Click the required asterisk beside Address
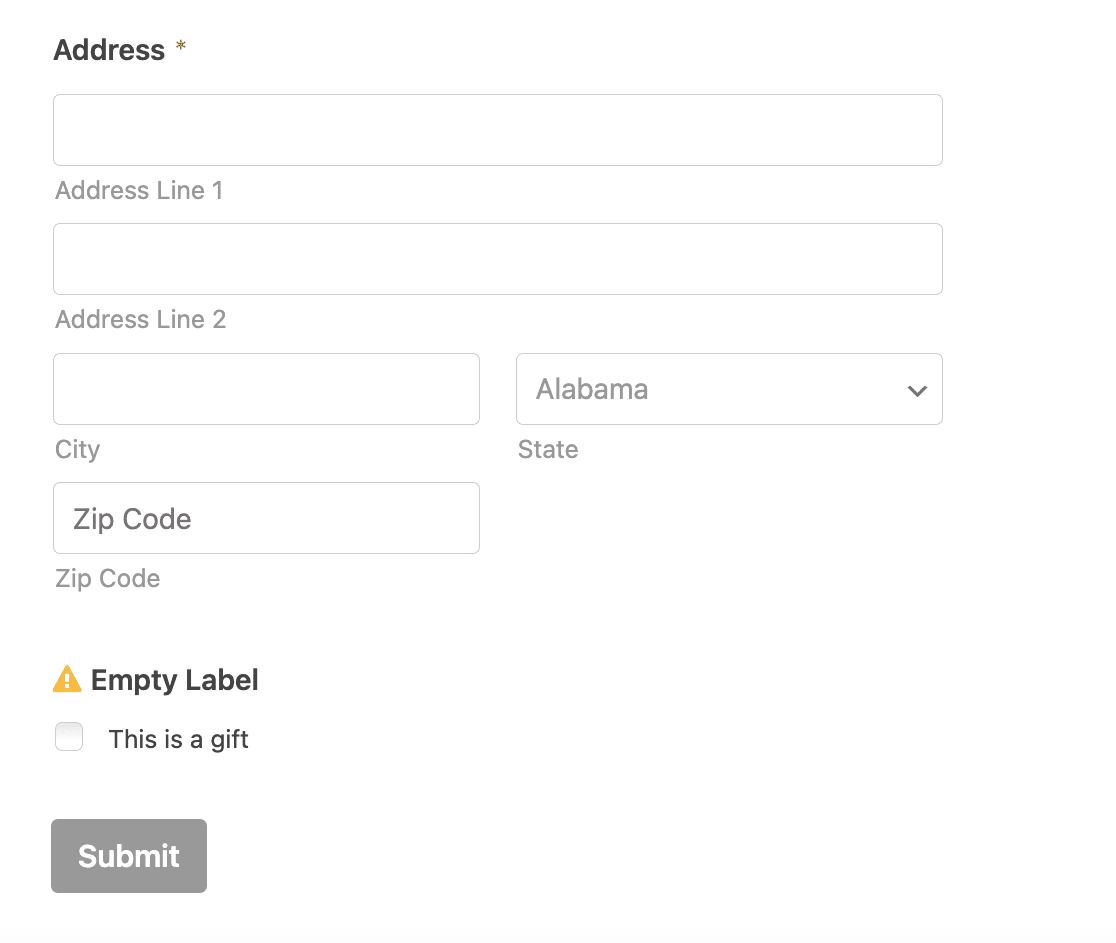The image size is (1116, 943). (x=181, y=46)
